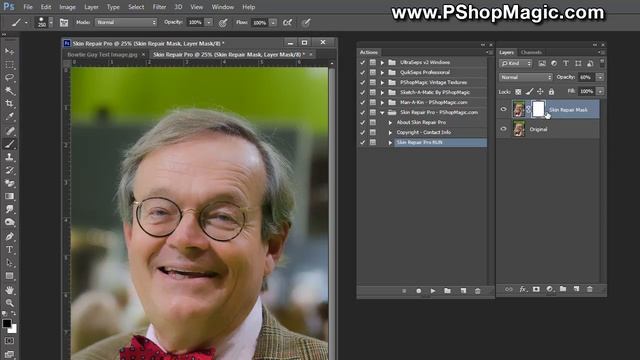Open the layer Opacity slider arrow
This screenshot has width=640, height=360.
600,77
